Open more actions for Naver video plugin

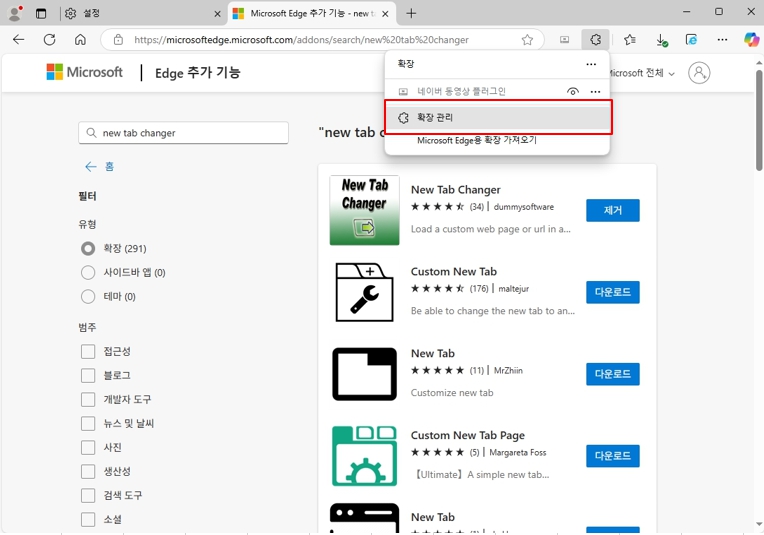click(x=595, y=92)
